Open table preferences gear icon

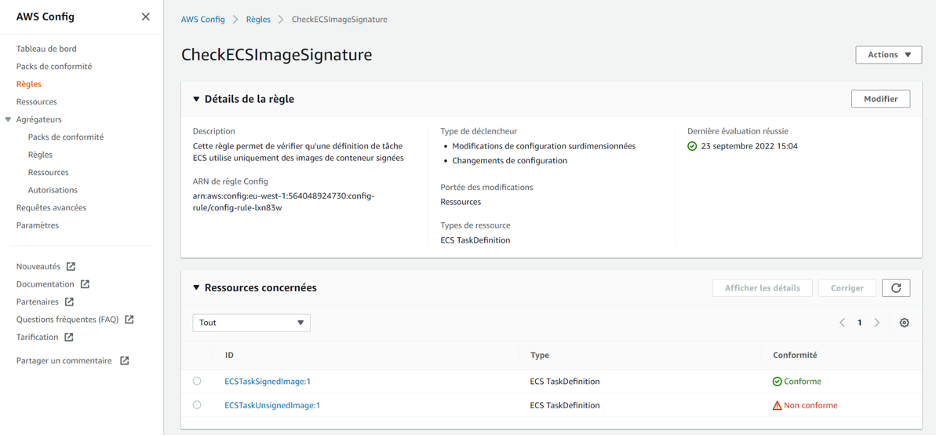coord(904,323)
